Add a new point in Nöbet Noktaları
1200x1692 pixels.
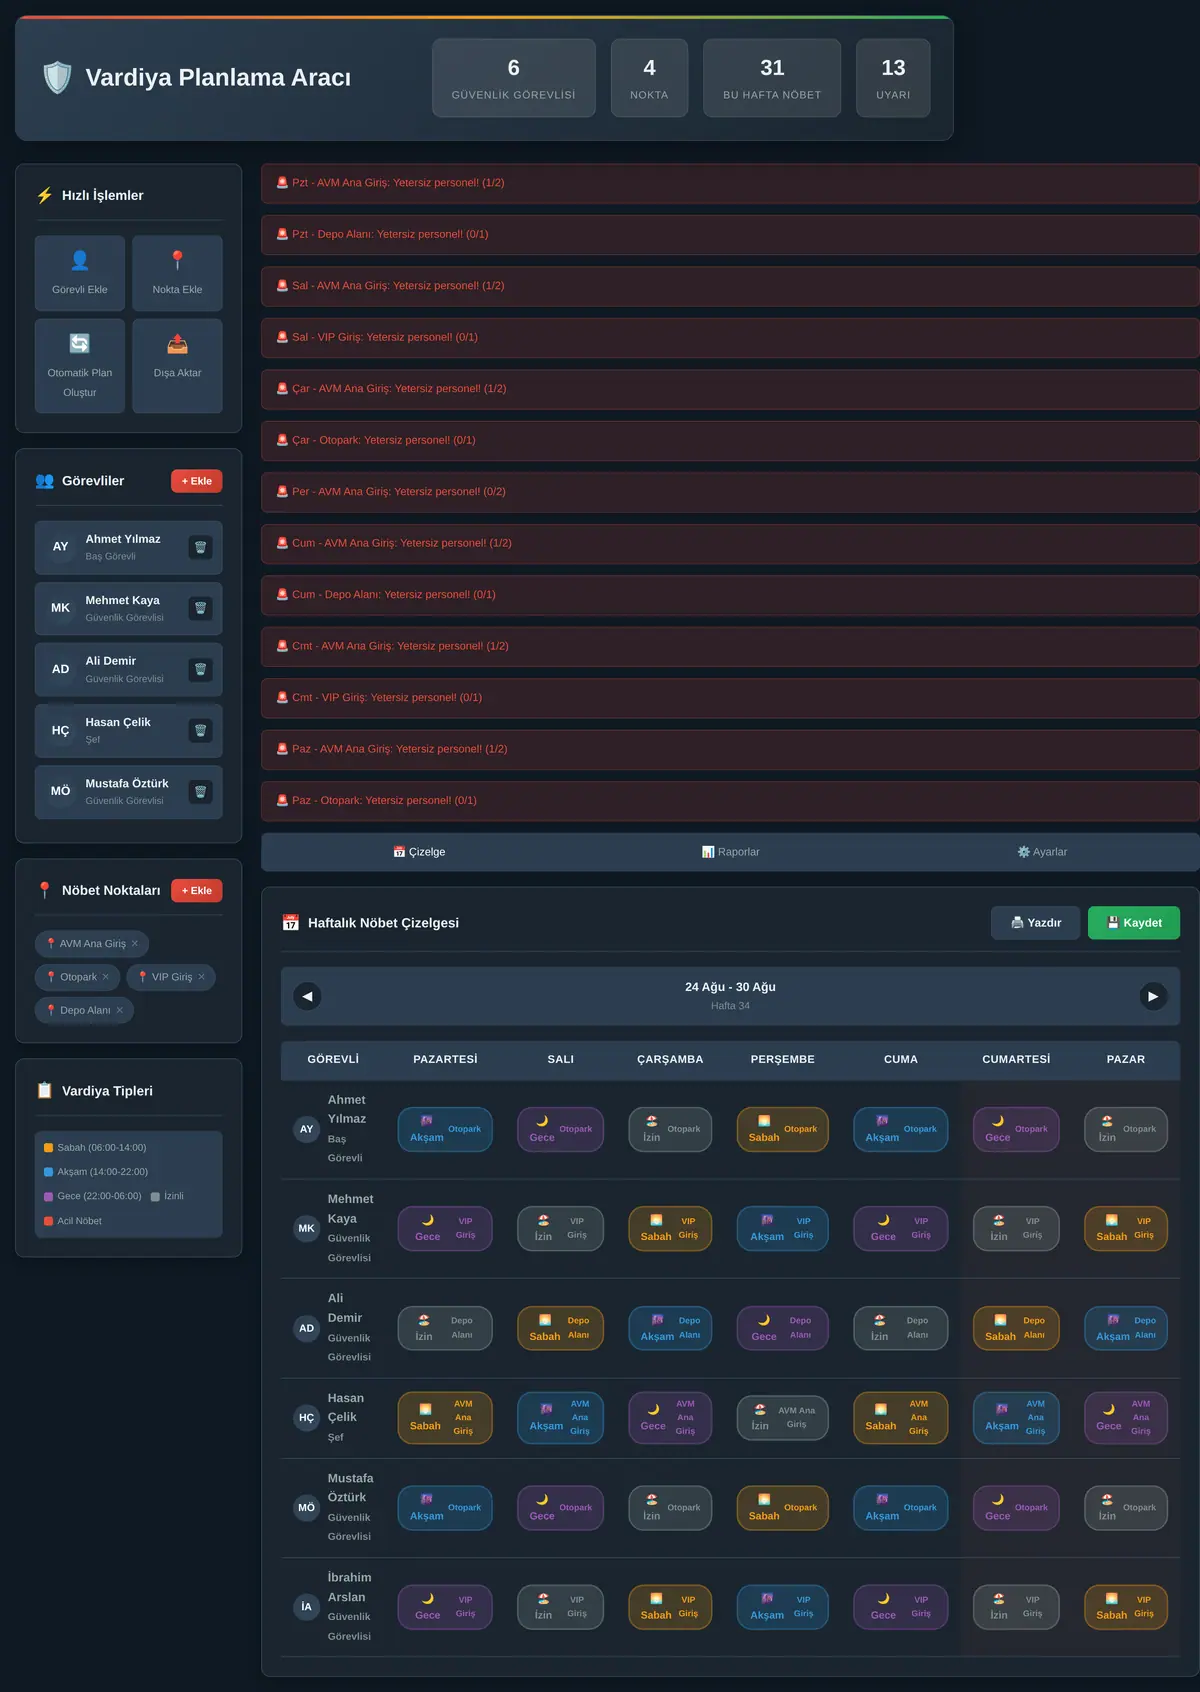(197, 890)
